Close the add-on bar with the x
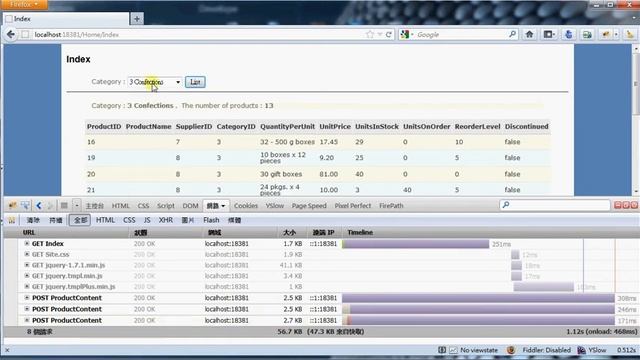Viewport: 640px width, 360px height. (x=7, y=350)
